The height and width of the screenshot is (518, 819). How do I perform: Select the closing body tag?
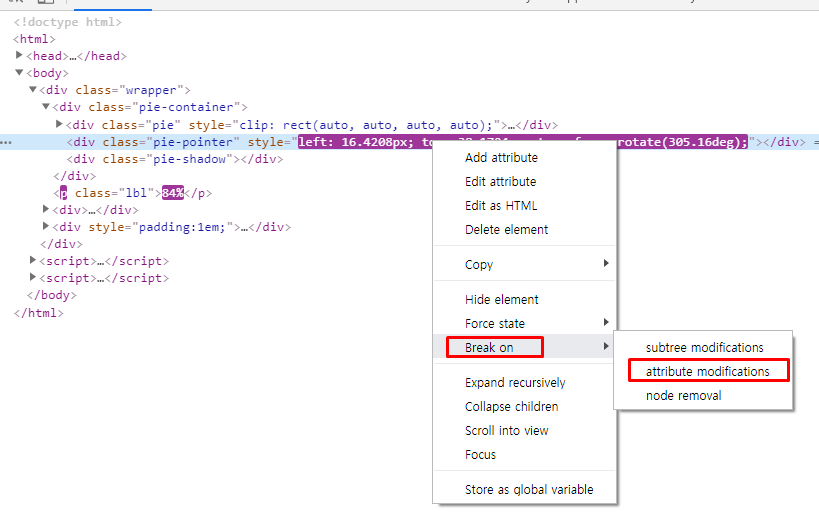click(52, 296)
